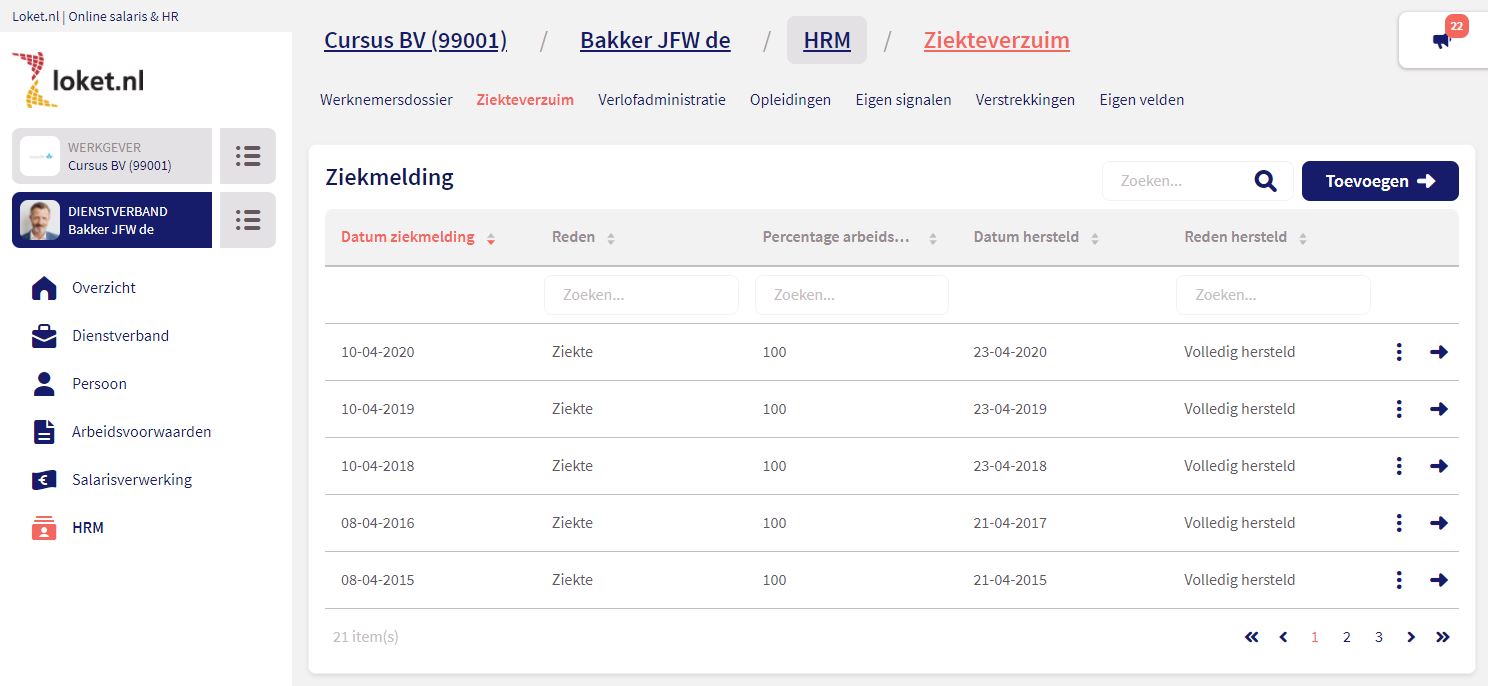Image resolution: width=1488 pixels, height=686 pixels.
Task: Open Cursus BV (99001) breadcrumb link
Action: tap(415, 41)
